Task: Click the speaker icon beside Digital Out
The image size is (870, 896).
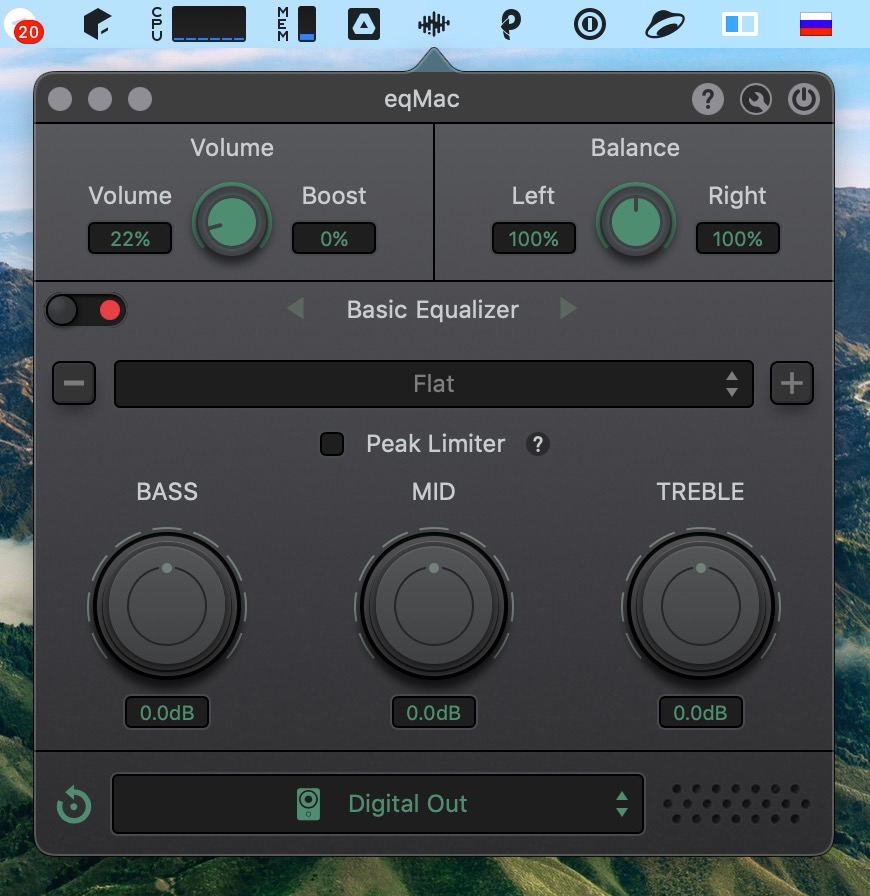Action: (x=308, y=804)
